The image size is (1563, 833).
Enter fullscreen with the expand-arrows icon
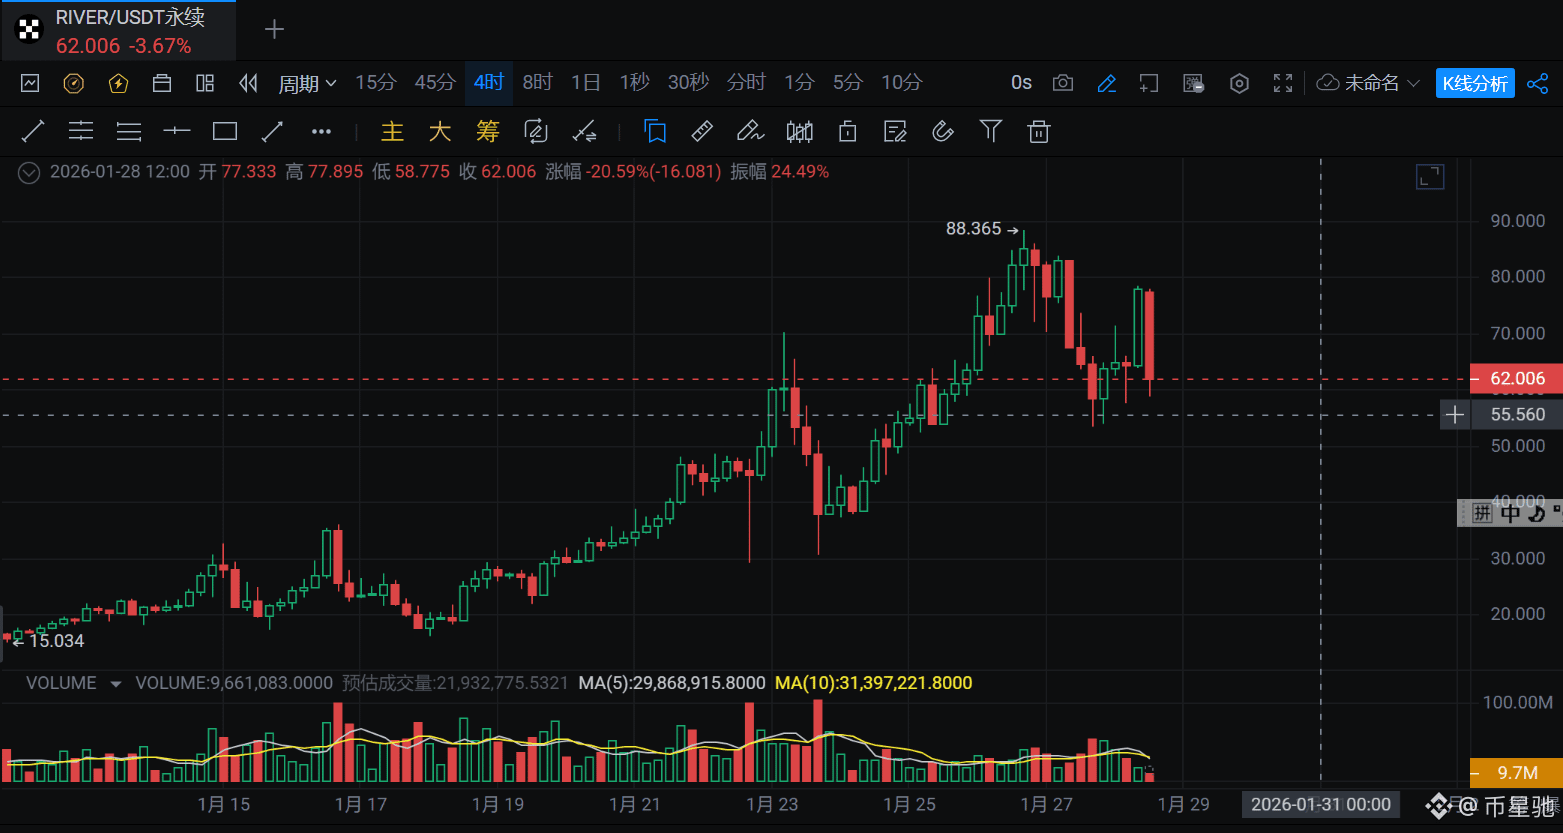[x=1283, y=83]
